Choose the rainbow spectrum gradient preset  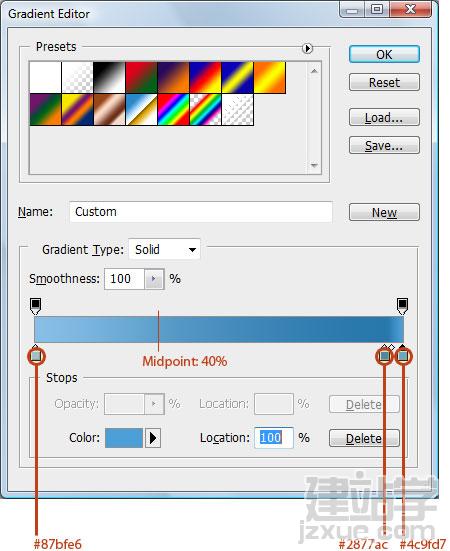[x=174, y=109]
